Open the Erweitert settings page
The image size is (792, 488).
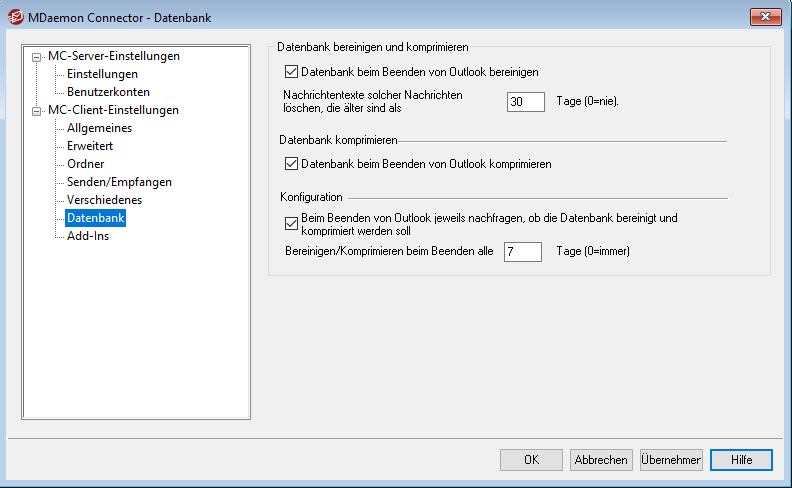(x=90, y=146)
